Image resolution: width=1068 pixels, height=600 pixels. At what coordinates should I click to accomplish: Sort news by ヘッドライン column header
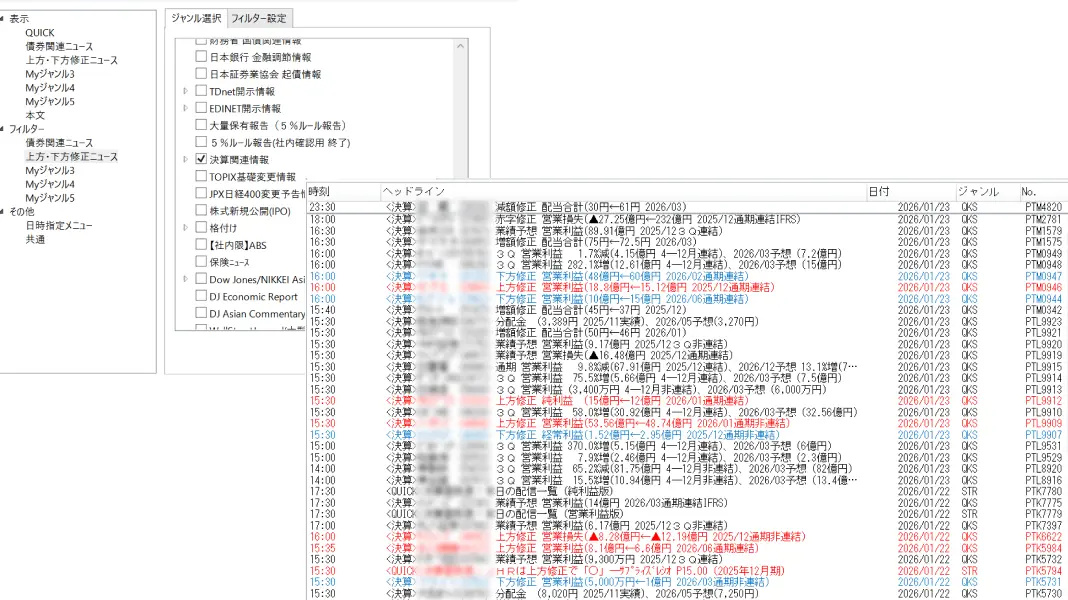tap(623, 191)
